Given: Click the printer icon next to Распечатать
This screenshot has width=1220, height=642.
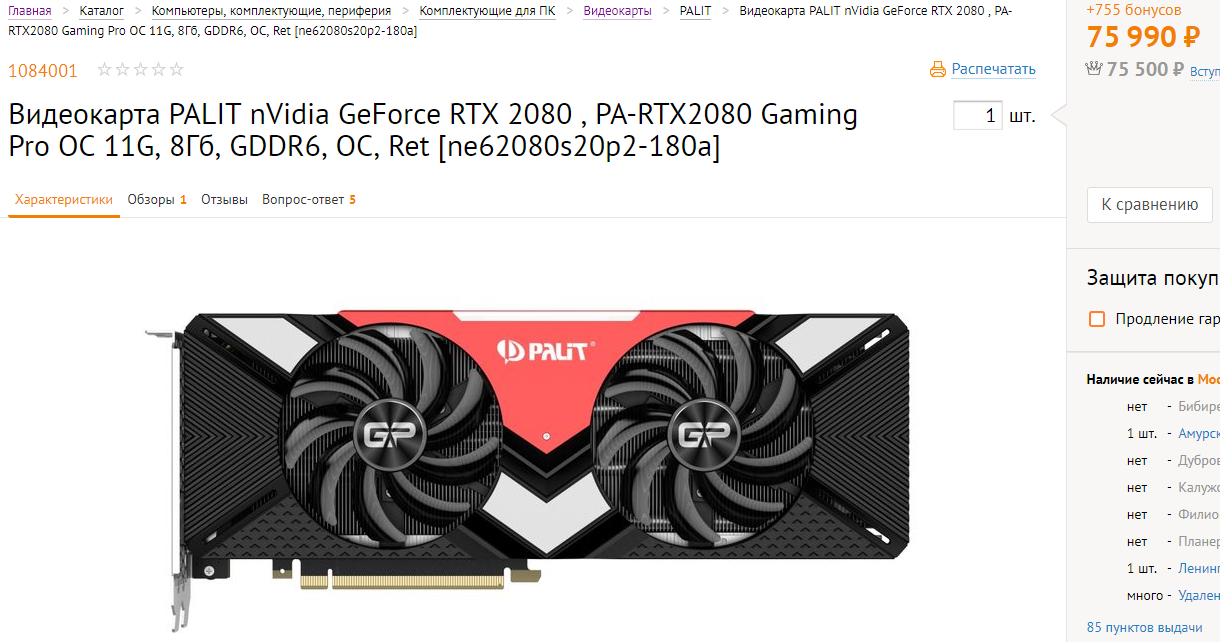Looking at the screenshot, I should [937, 69].
